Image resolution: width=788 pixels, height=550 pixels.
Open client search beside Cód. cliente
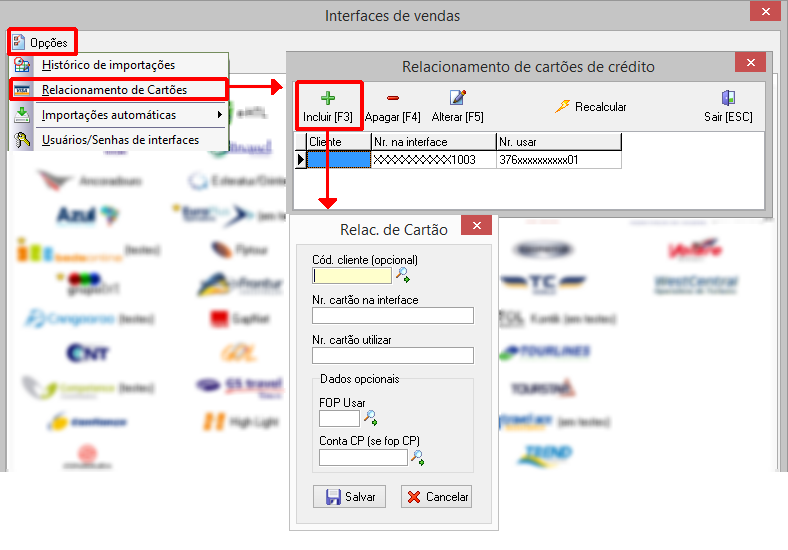point(403,275)
